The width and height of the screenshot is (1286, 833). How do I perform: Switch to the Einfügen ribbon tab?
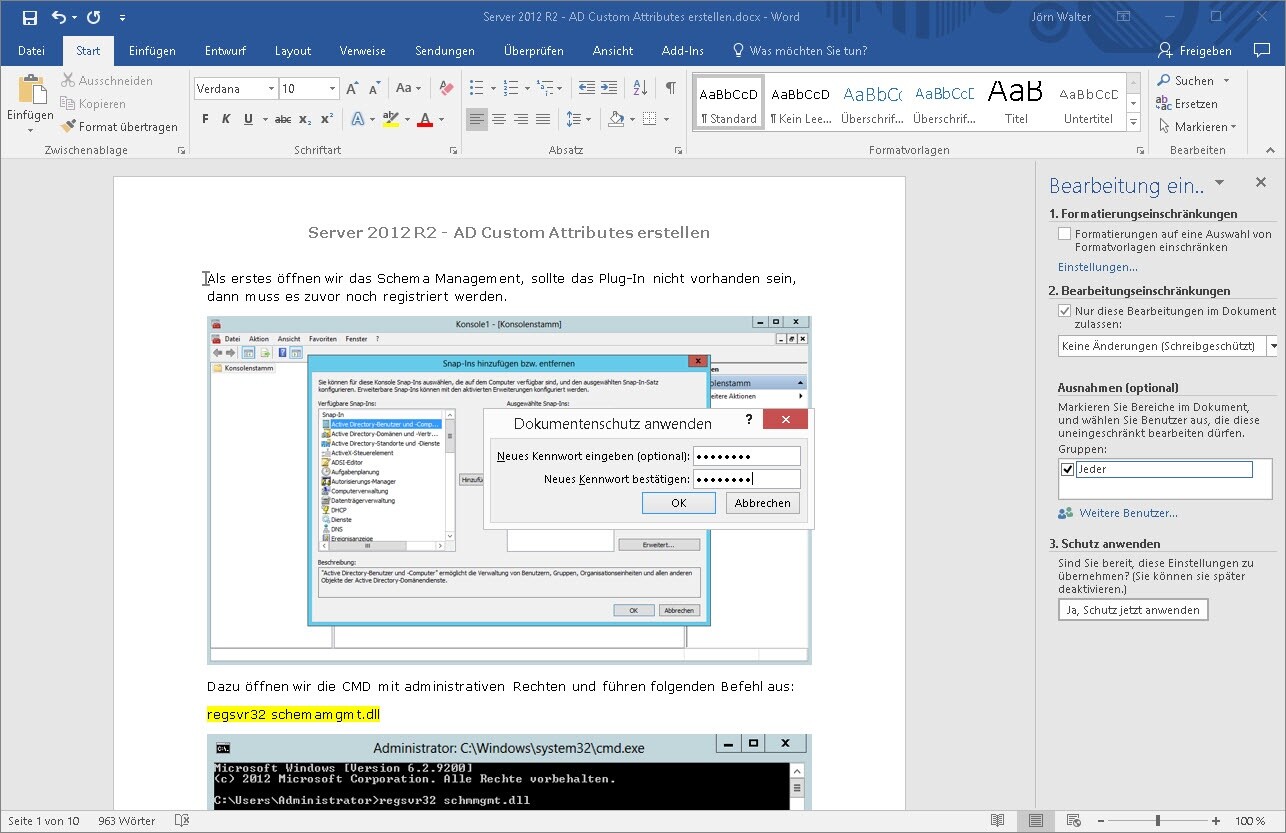point(152,51)
